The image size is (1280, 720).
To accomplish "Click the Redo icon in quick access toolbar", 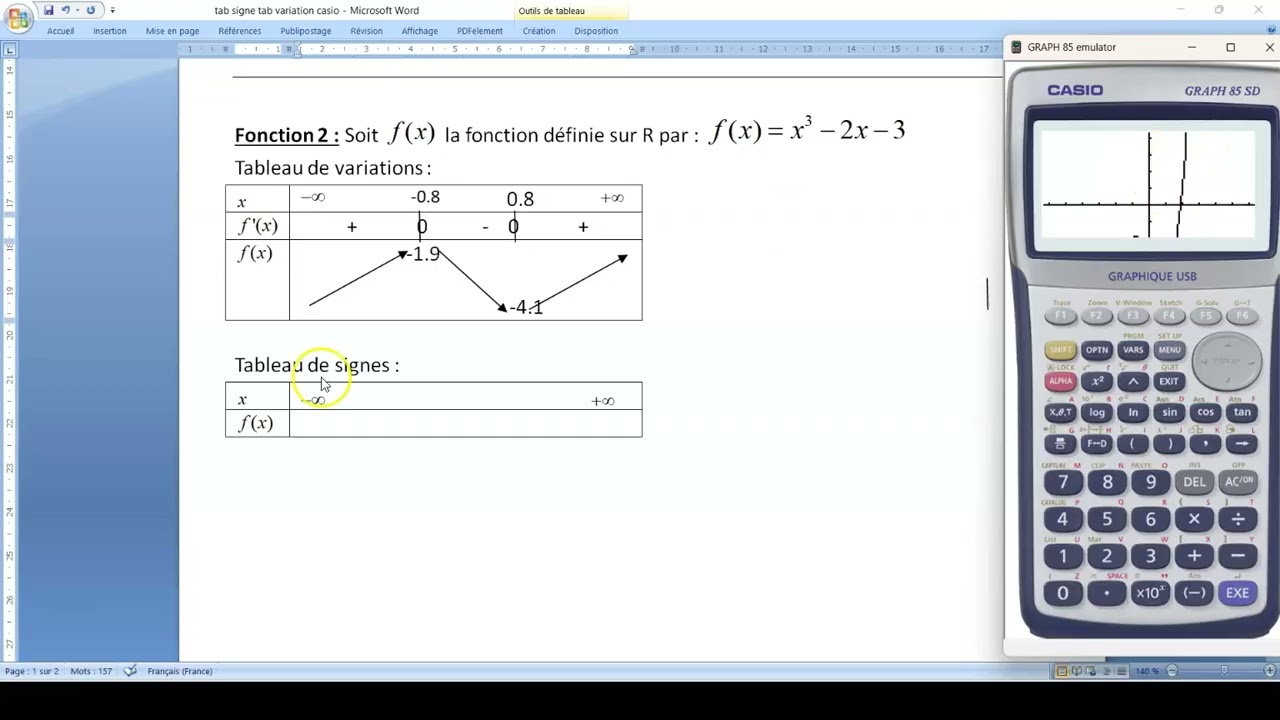I will (x=90, y=10).
